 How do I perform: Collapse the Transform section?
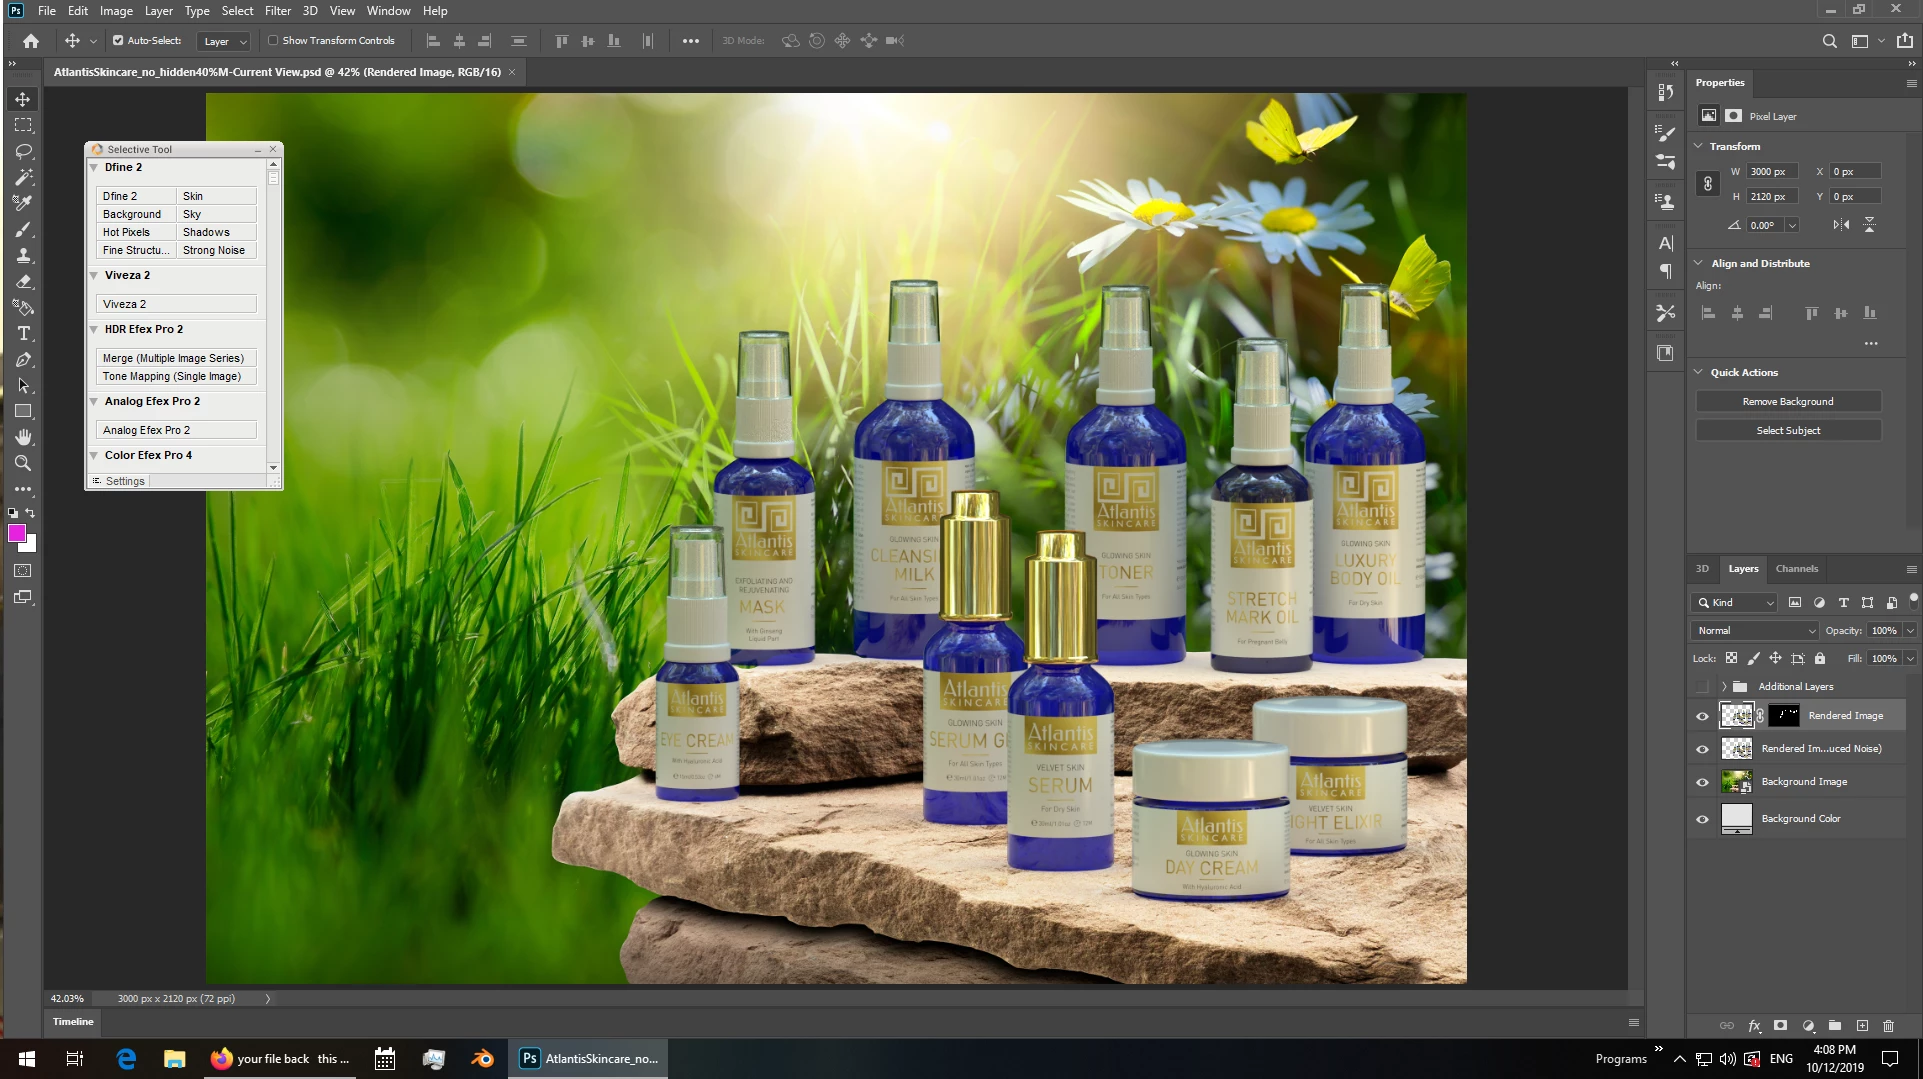click(1698, 146)
